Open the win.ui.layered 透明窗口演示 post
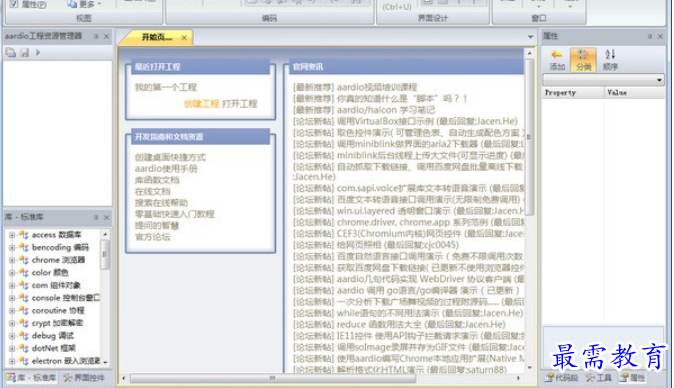 pyautogui.click(x=409, y=211)
